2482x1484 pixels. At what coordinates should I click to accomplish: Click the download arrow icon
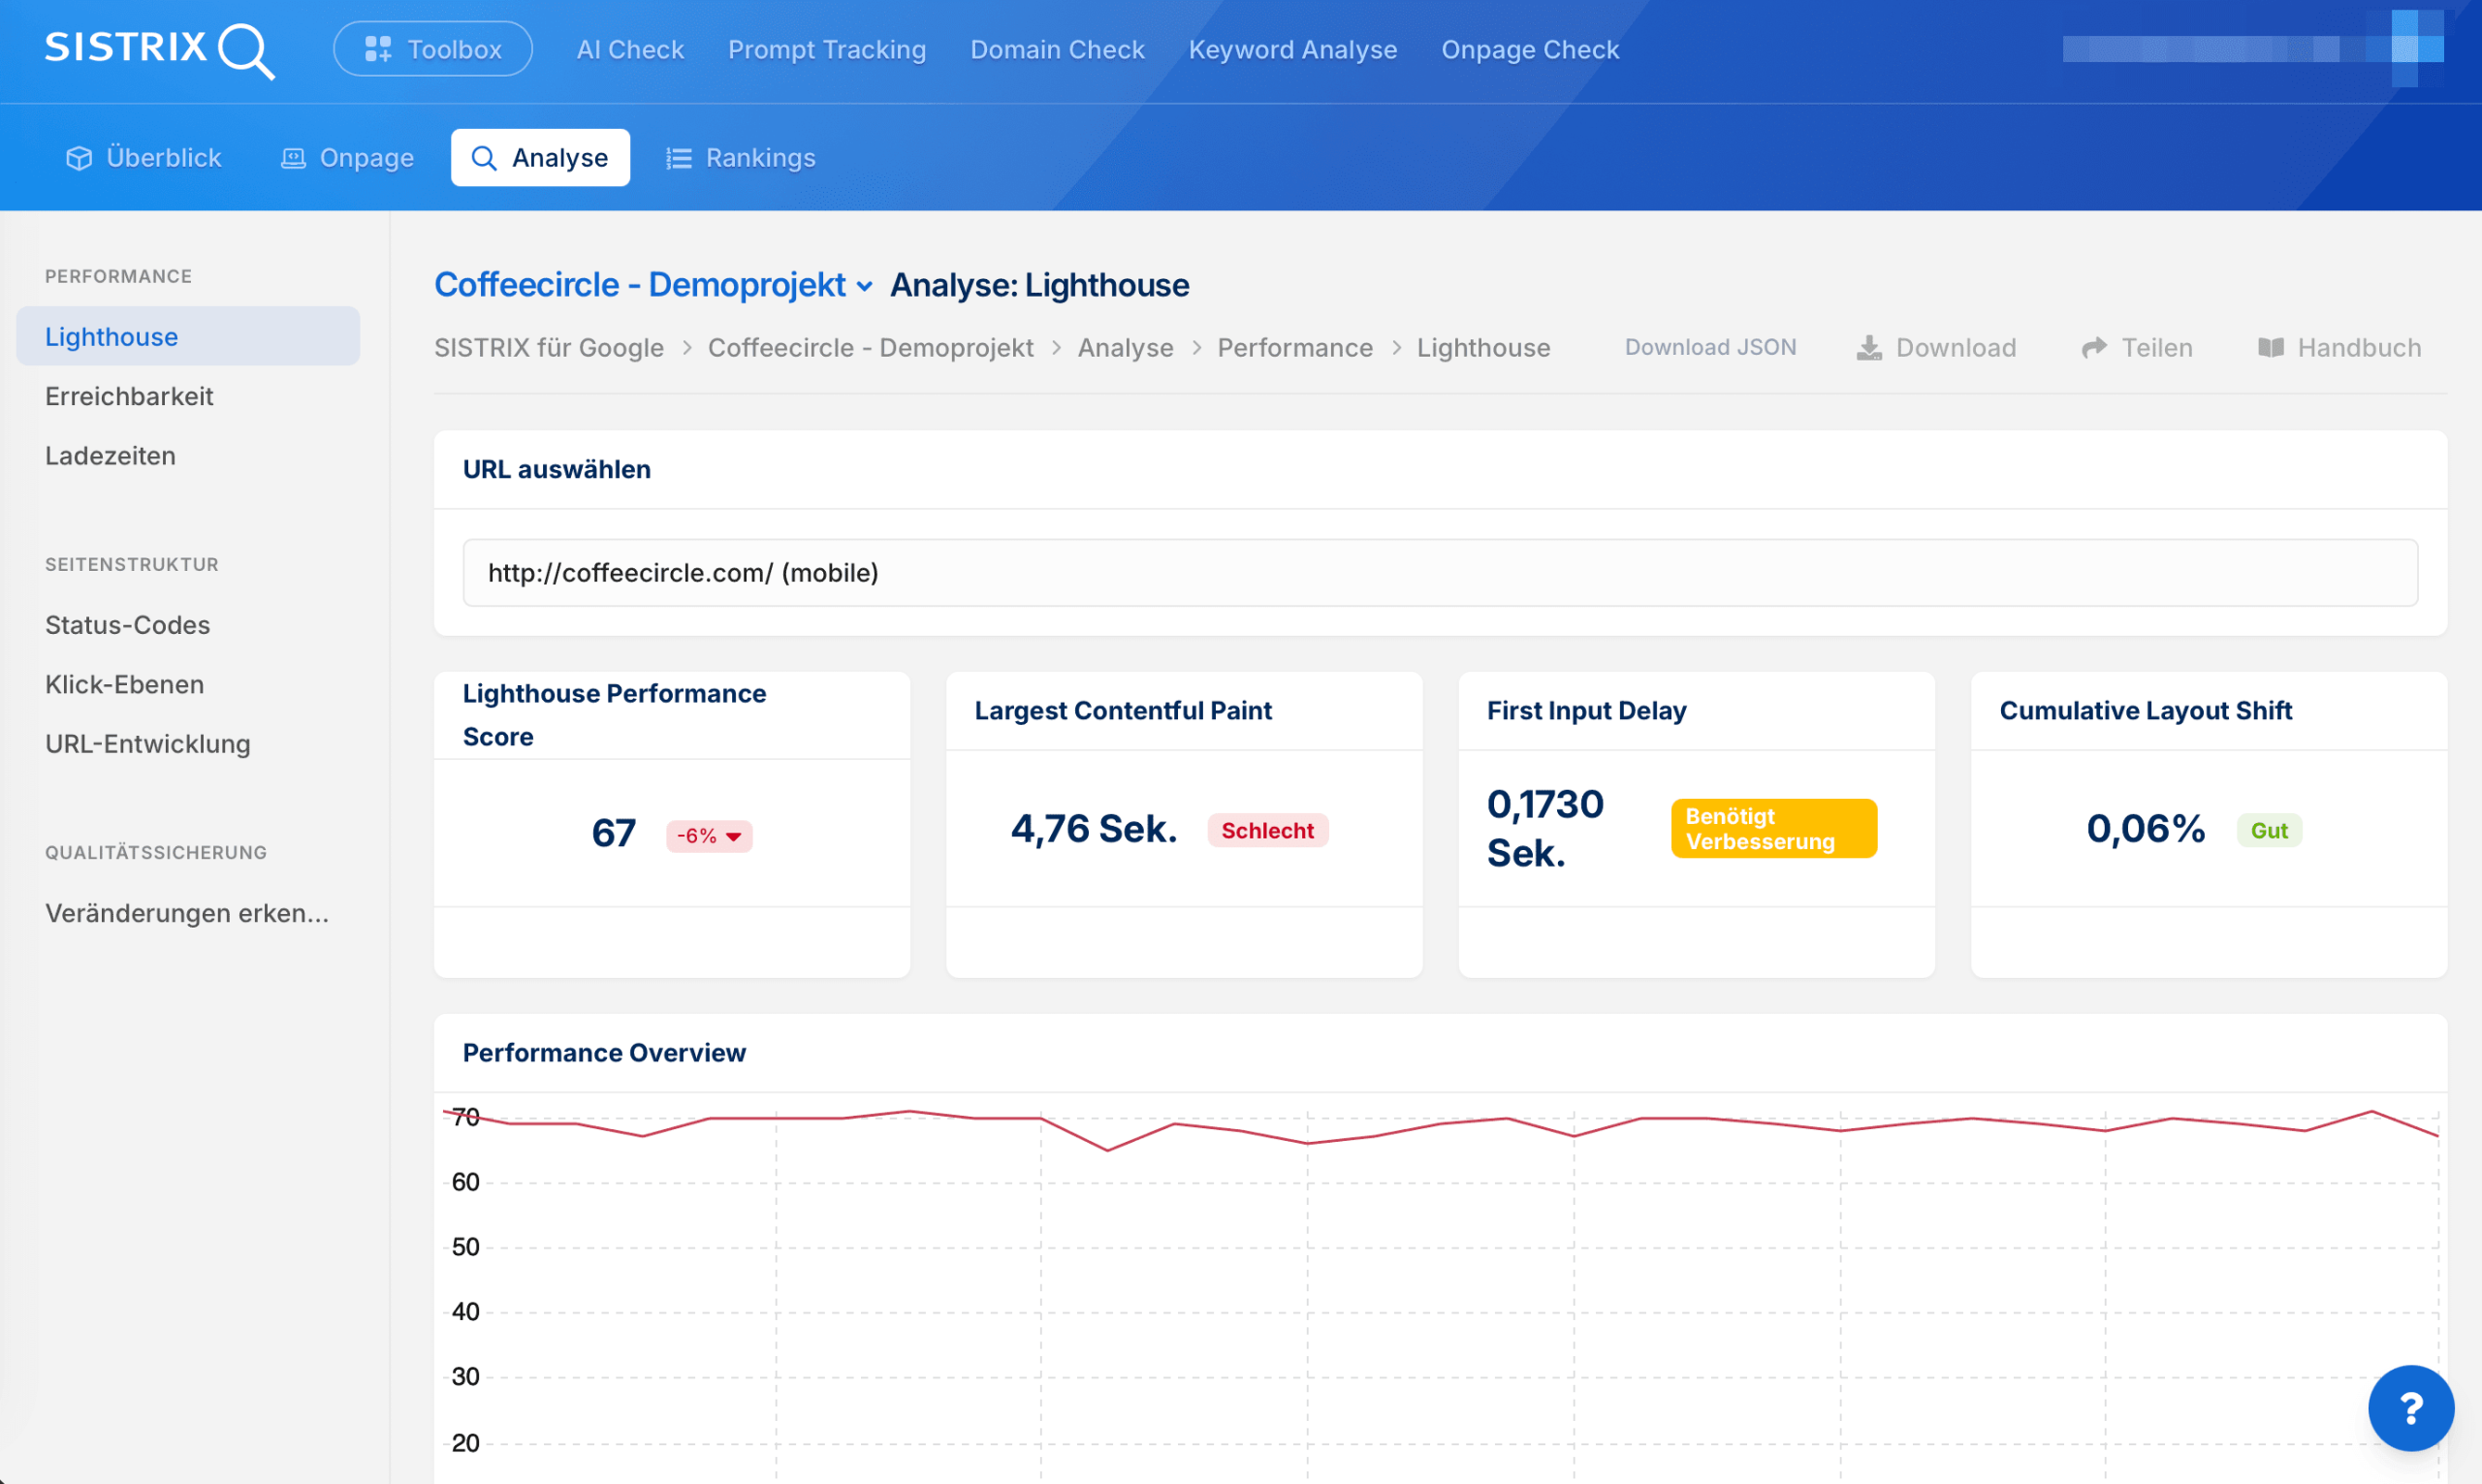pos(1869,348)
